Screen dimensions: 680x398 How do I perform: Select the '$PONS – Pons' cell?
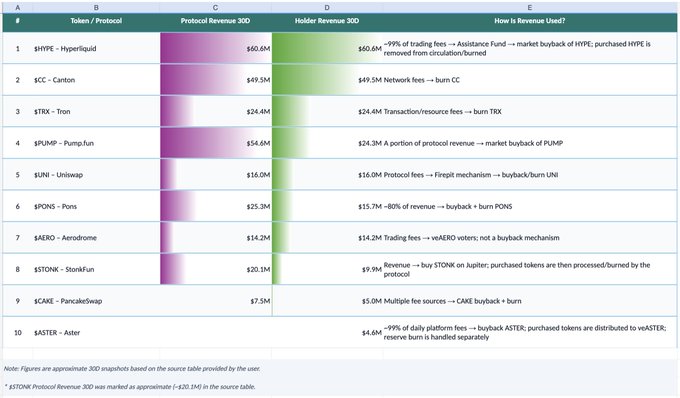click(96, 206)
